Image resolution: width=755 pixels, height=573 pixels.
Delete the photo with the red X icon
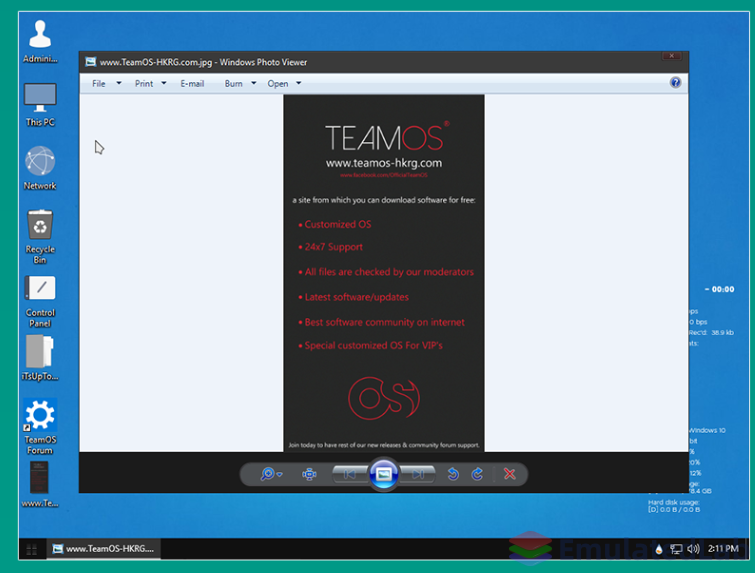[x=509, y=474]
